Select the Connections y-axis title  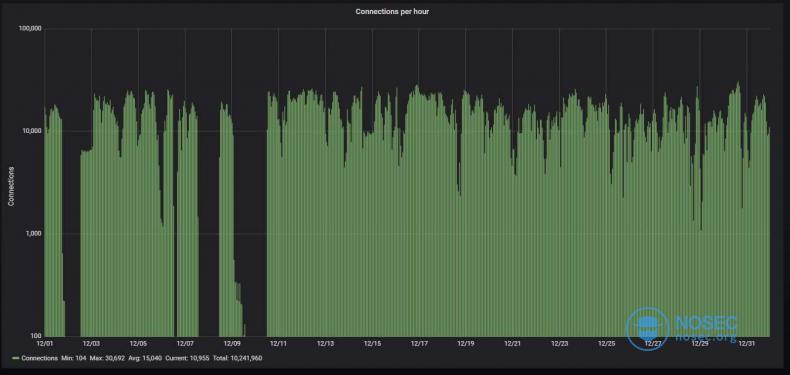click(11, 186)
